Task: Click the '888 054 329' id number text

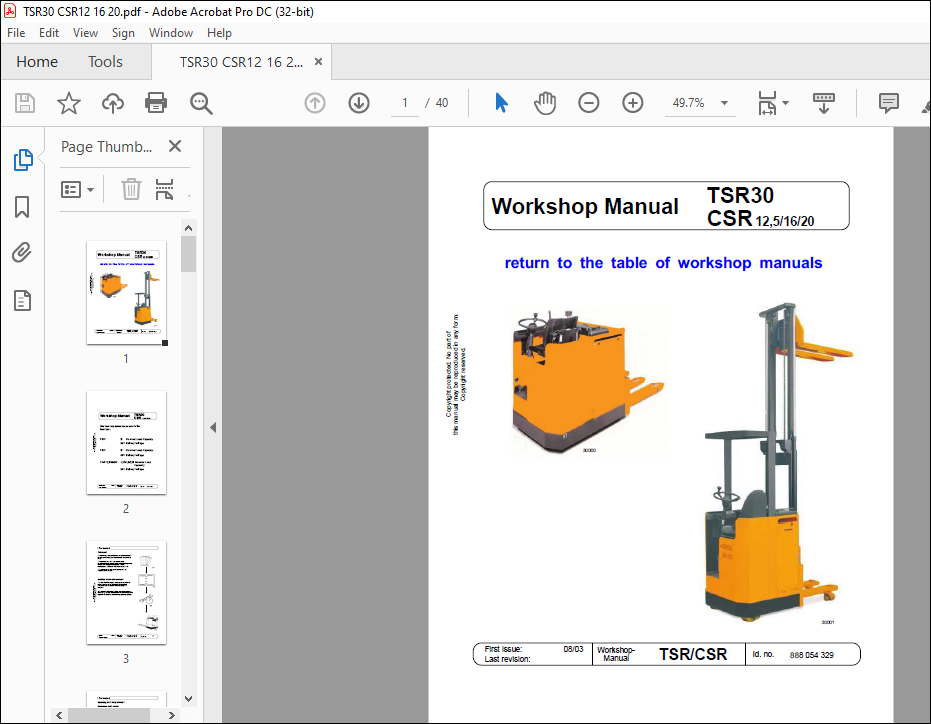Action: tap(811, 655)
